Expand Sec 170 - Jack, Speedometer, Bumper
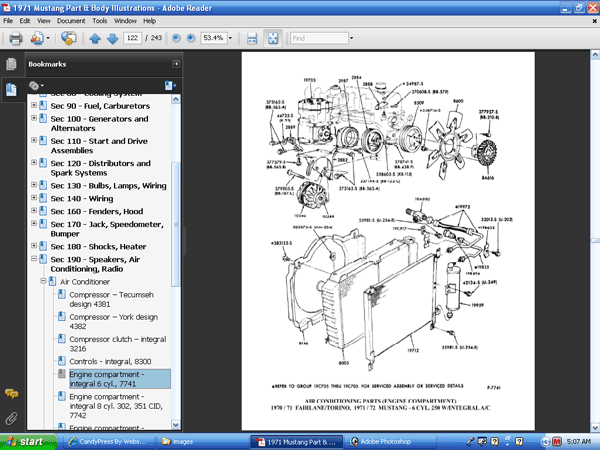This screenshot has height=450, width=600. [x=34, y=223]
